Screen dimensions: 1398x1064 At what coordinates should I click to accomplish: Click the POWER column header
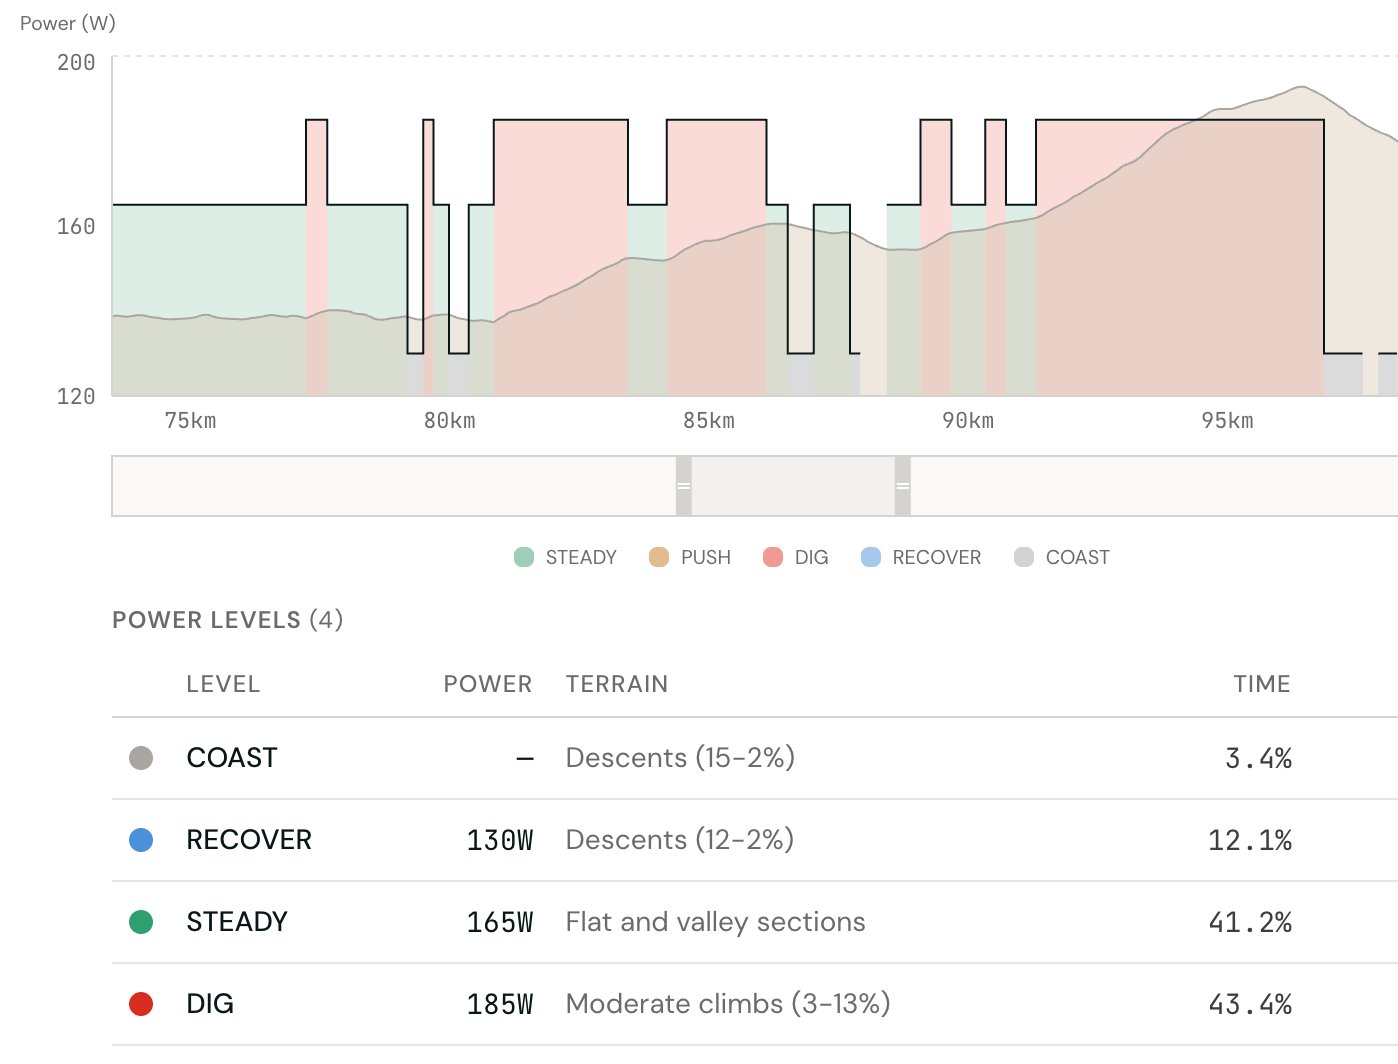[488, 684]
